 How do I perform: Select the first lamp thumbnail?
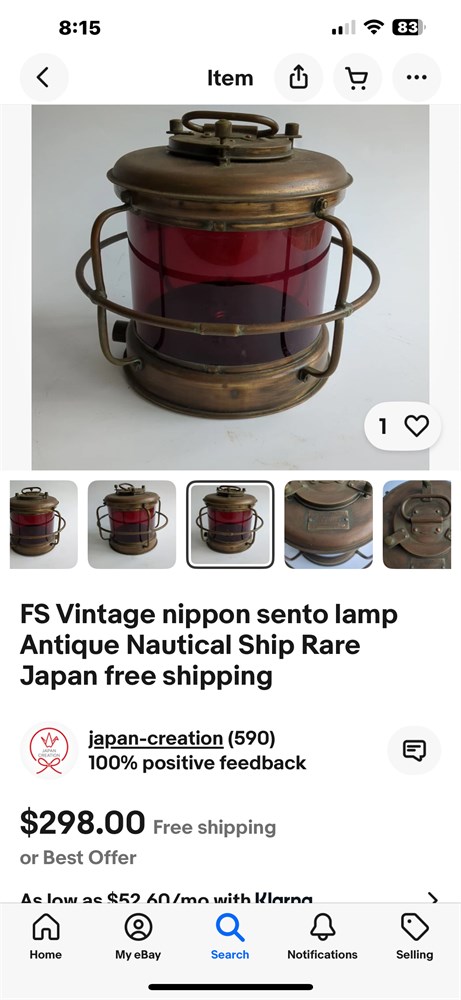(x=43, y=524)
